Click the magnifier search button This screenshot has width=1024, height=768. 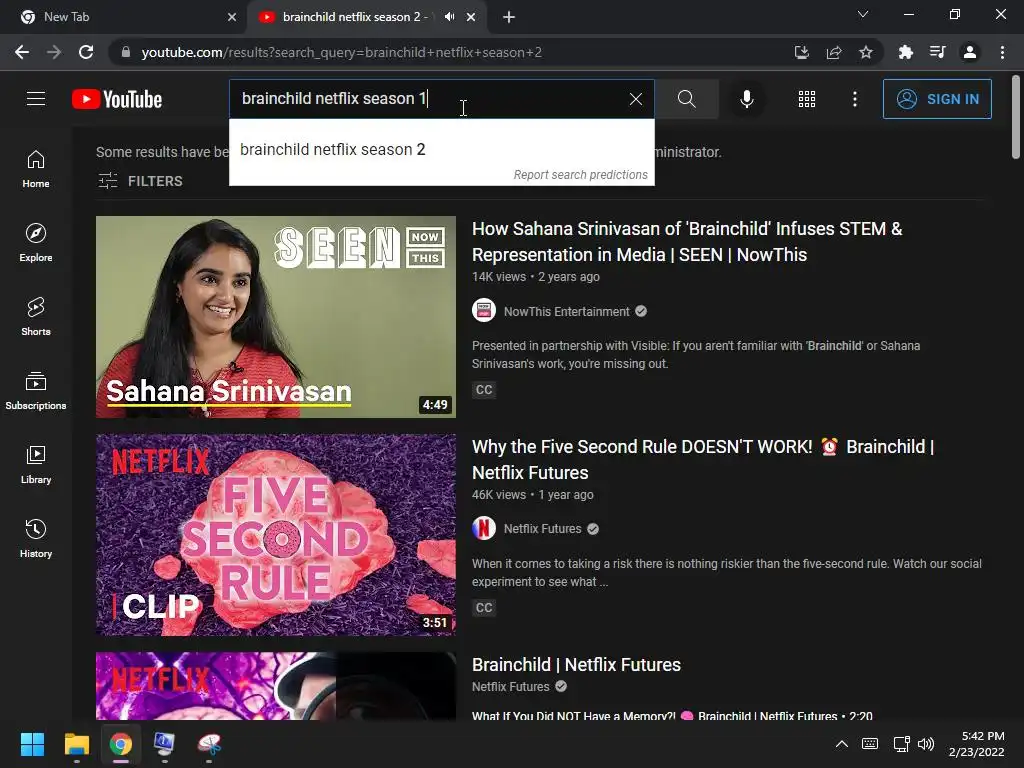point(686,99)
